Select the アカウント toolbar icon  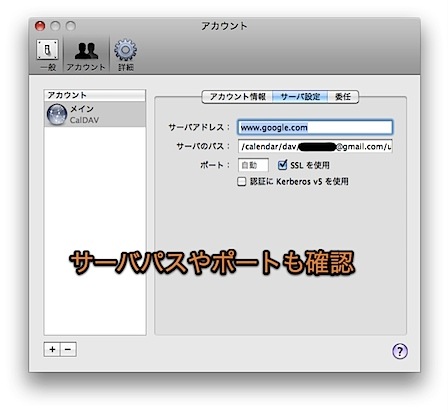pyautogui.click(x=86, y=55)
